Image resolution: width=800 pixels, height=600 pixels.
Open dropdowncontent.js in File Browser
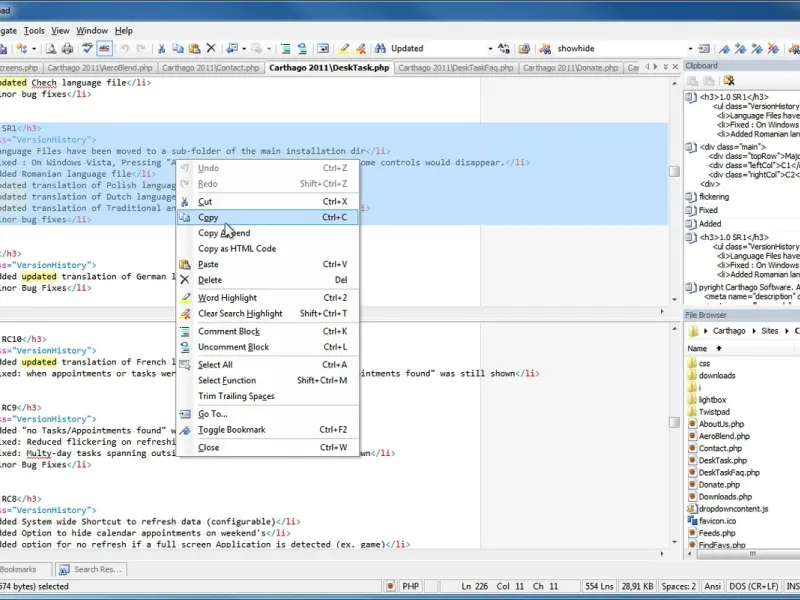[733, 509]
